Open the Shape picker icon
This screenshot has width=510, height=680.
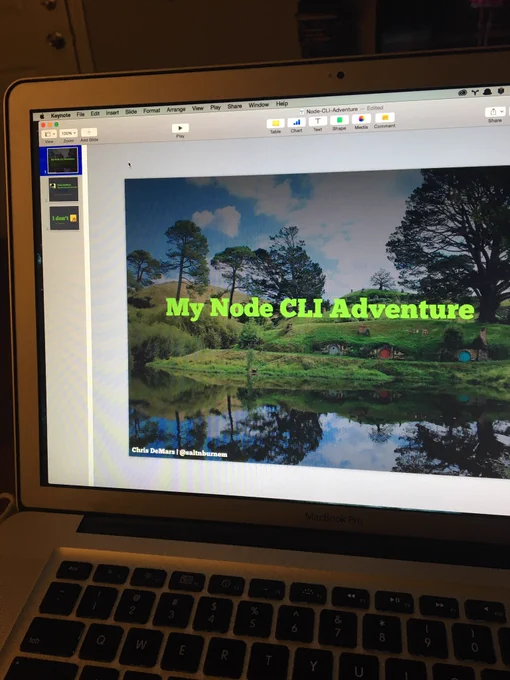339,120
